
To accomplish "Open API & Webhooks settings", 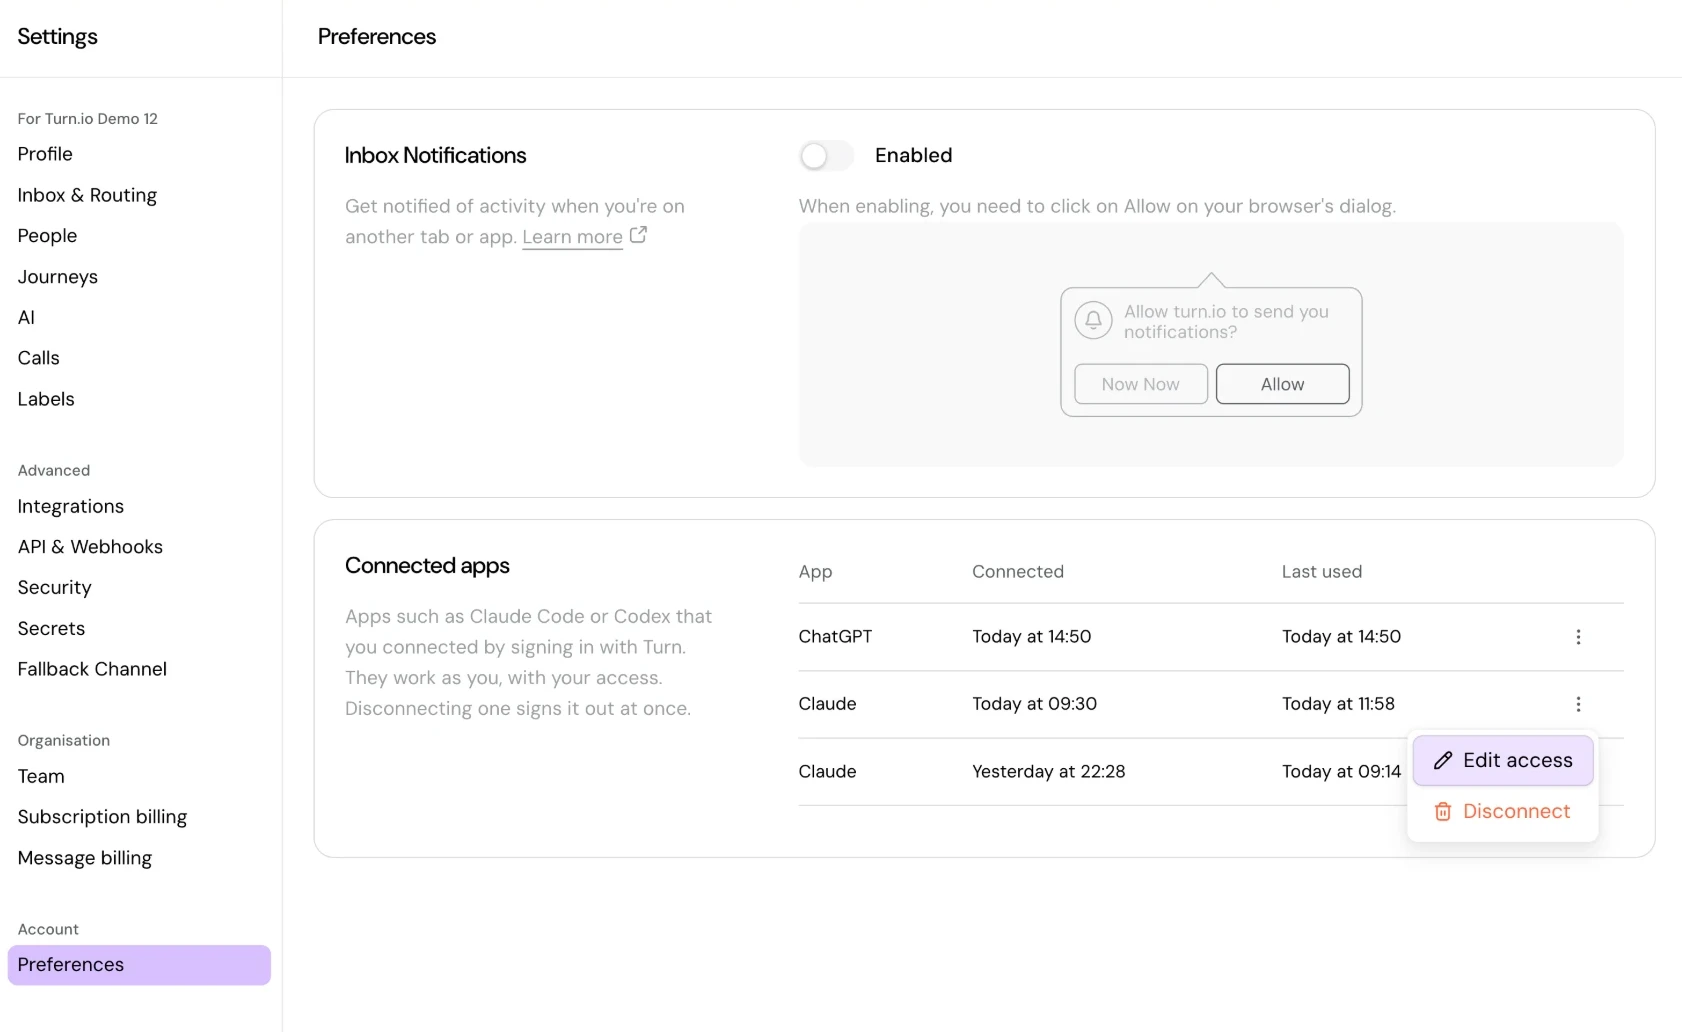I will click(x=90, y=547).
